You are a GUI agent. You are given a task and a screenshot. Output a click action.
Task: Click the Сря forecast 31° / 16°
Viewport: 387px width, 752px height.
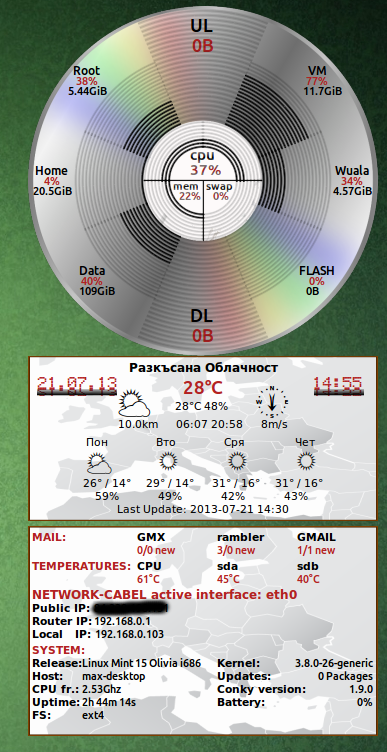pos(235,483)
